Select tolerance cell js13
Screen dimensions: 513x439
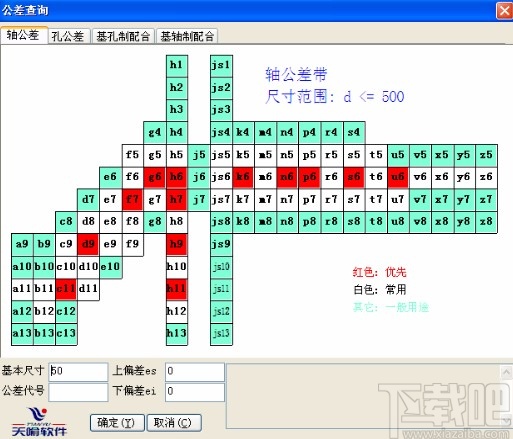pyautogui.click(x=221, y=334)
